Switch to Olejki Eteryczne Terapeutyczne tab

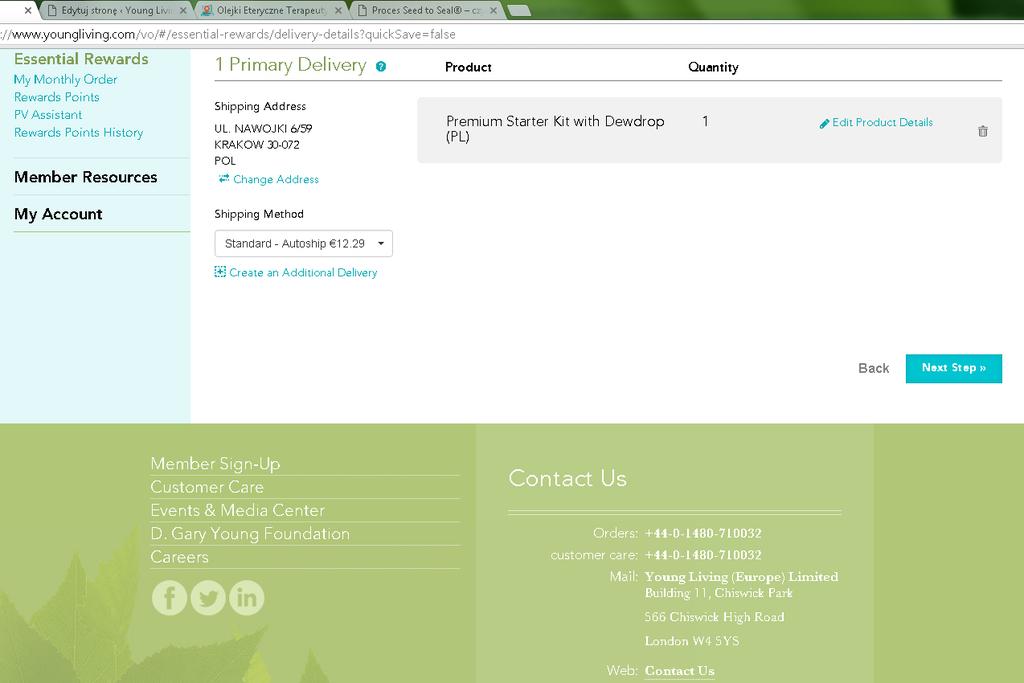coord(270,10)
